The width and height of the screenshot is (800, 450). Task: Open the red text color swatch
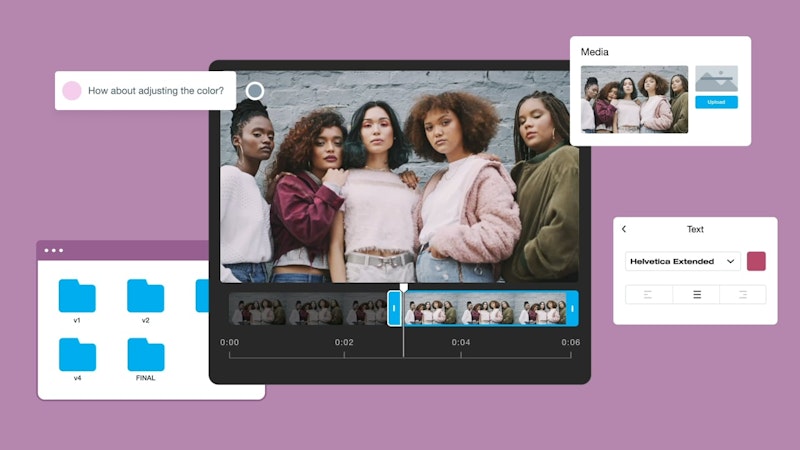756,261
